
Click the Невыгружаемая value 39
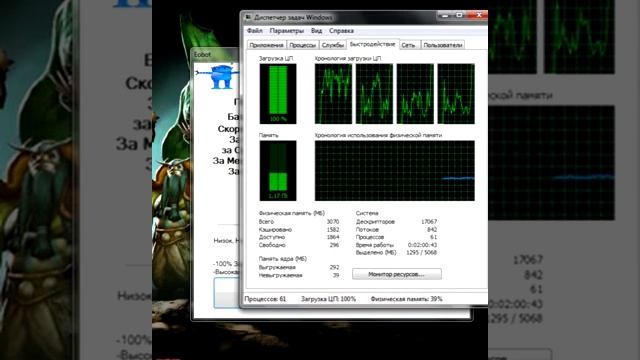pyautogui.click(x=336, y=275)
